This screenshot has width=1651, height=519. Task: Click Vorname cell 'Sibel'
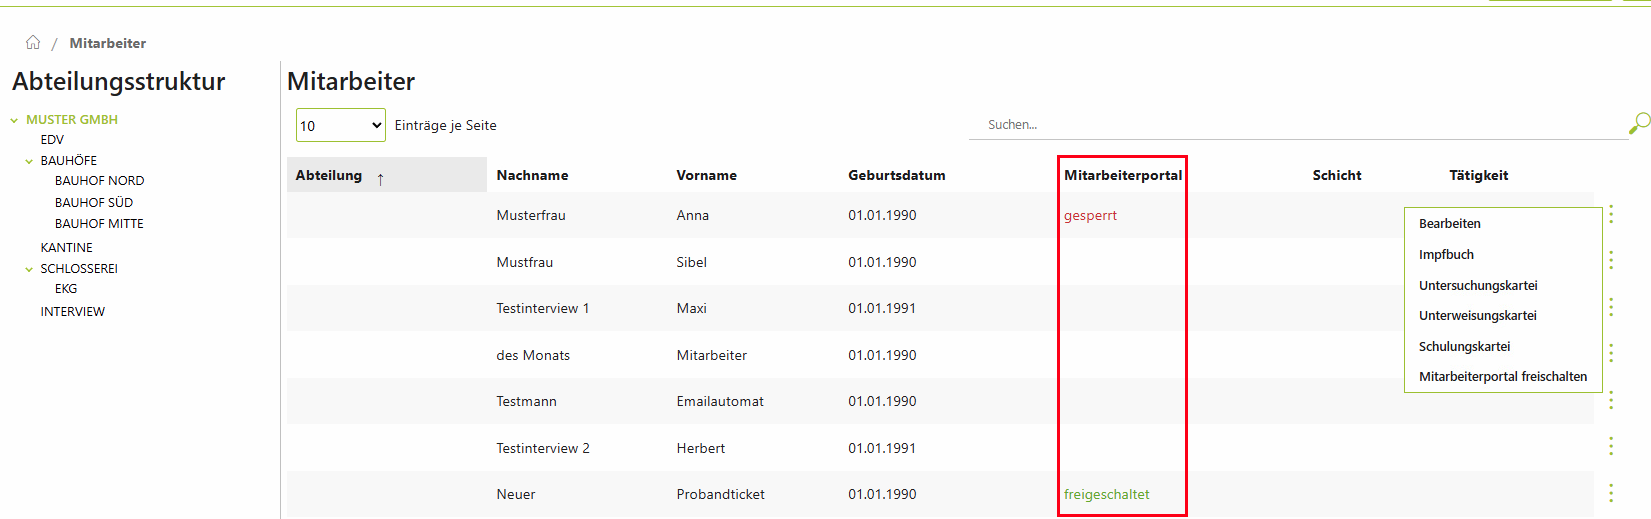click(x=691, y=262)
